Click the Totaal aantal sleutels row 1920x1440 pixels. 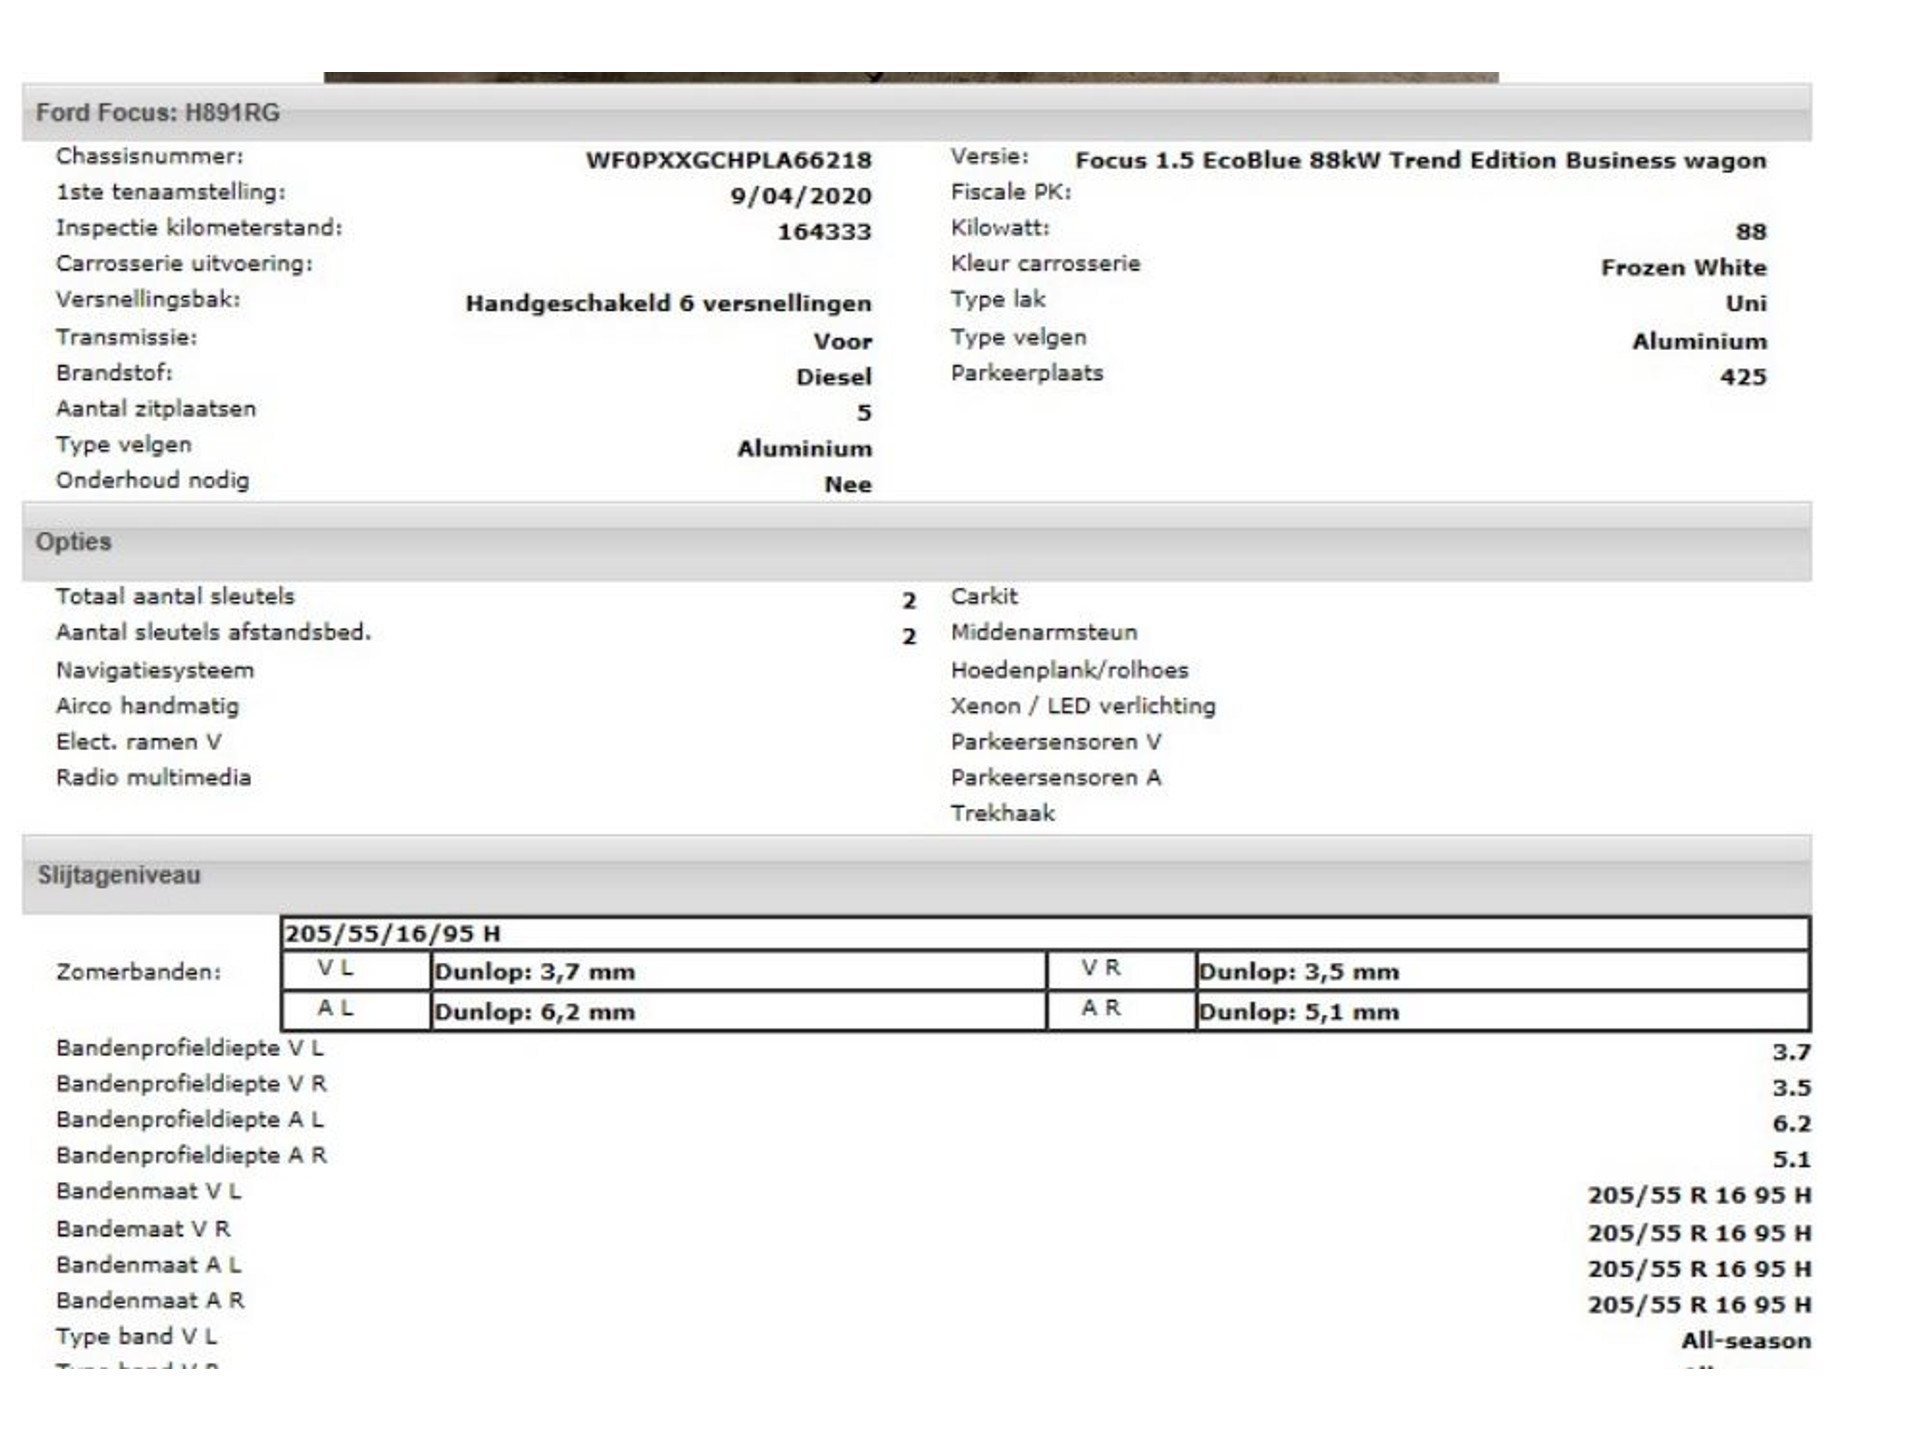486,597
